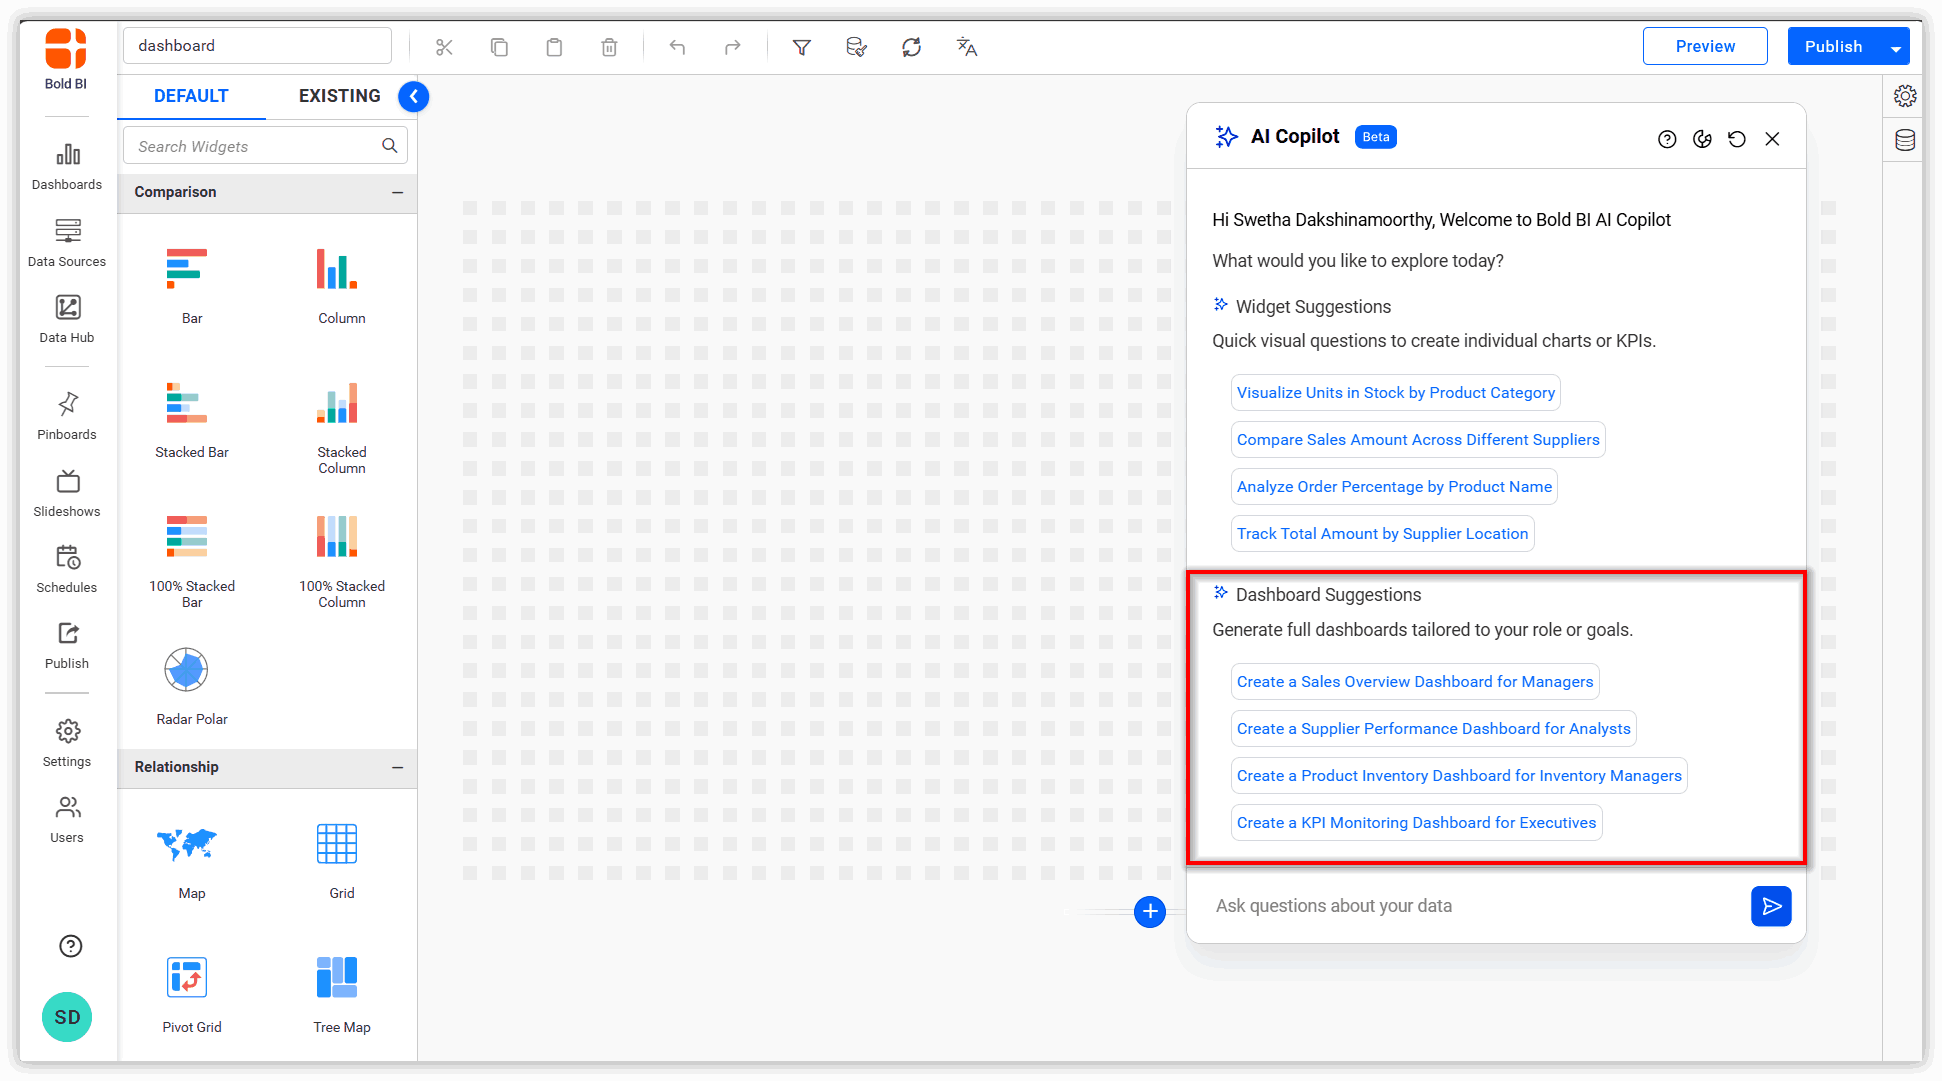The width and height of the screenshot is (1942, 1081).
Task: Click the AI Copilot send arrow button
Action: coord(1770,906)
